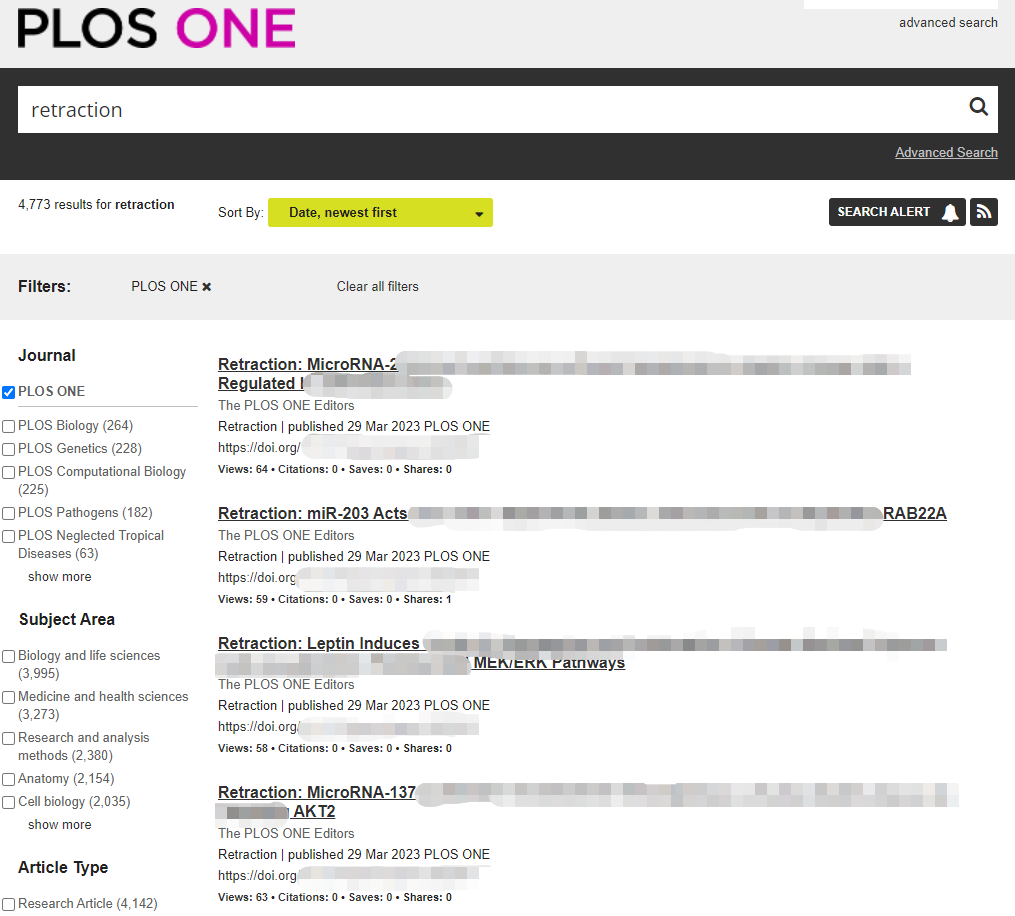Click the Search Alert button
The height and width of the screenshot is (916, 1015).
tap(897, 212)
